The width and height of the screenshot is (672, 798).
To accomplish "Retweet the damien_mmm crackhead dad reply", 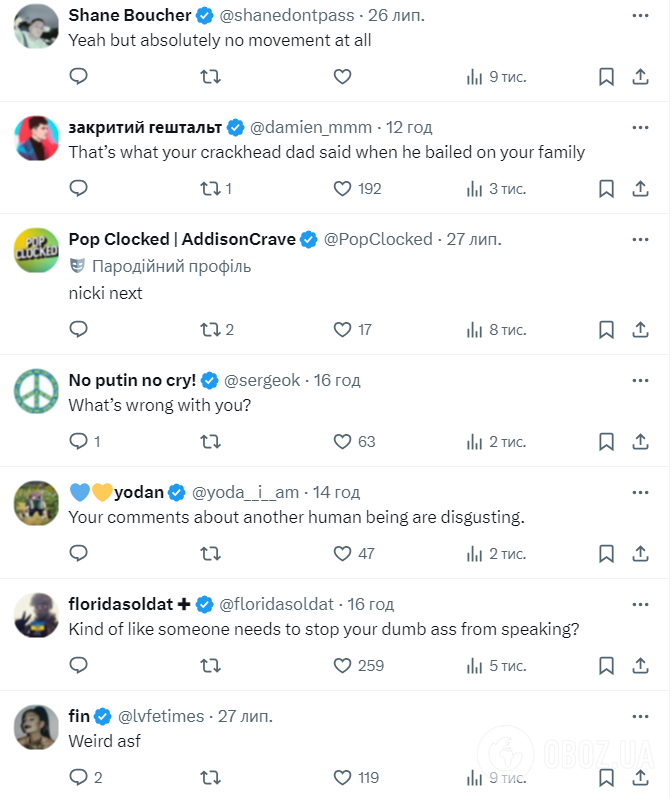I will click(211, 188).
